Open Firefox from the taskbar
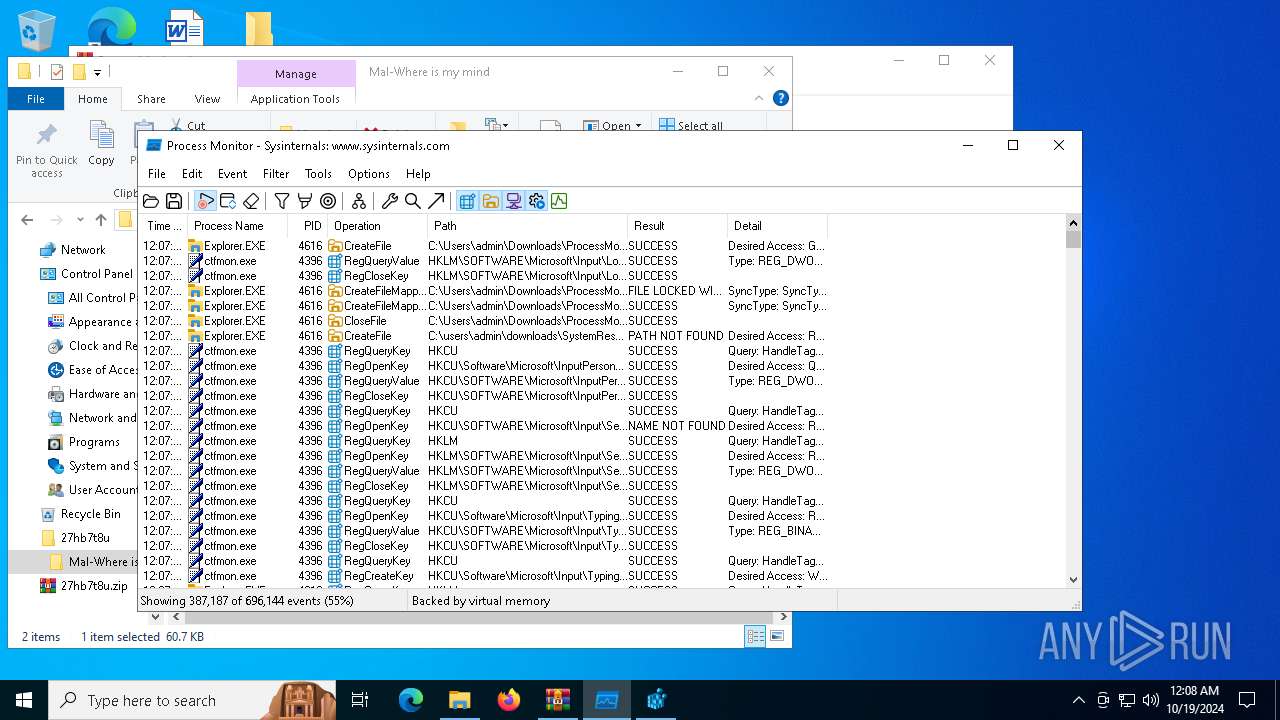 point(508,700)
